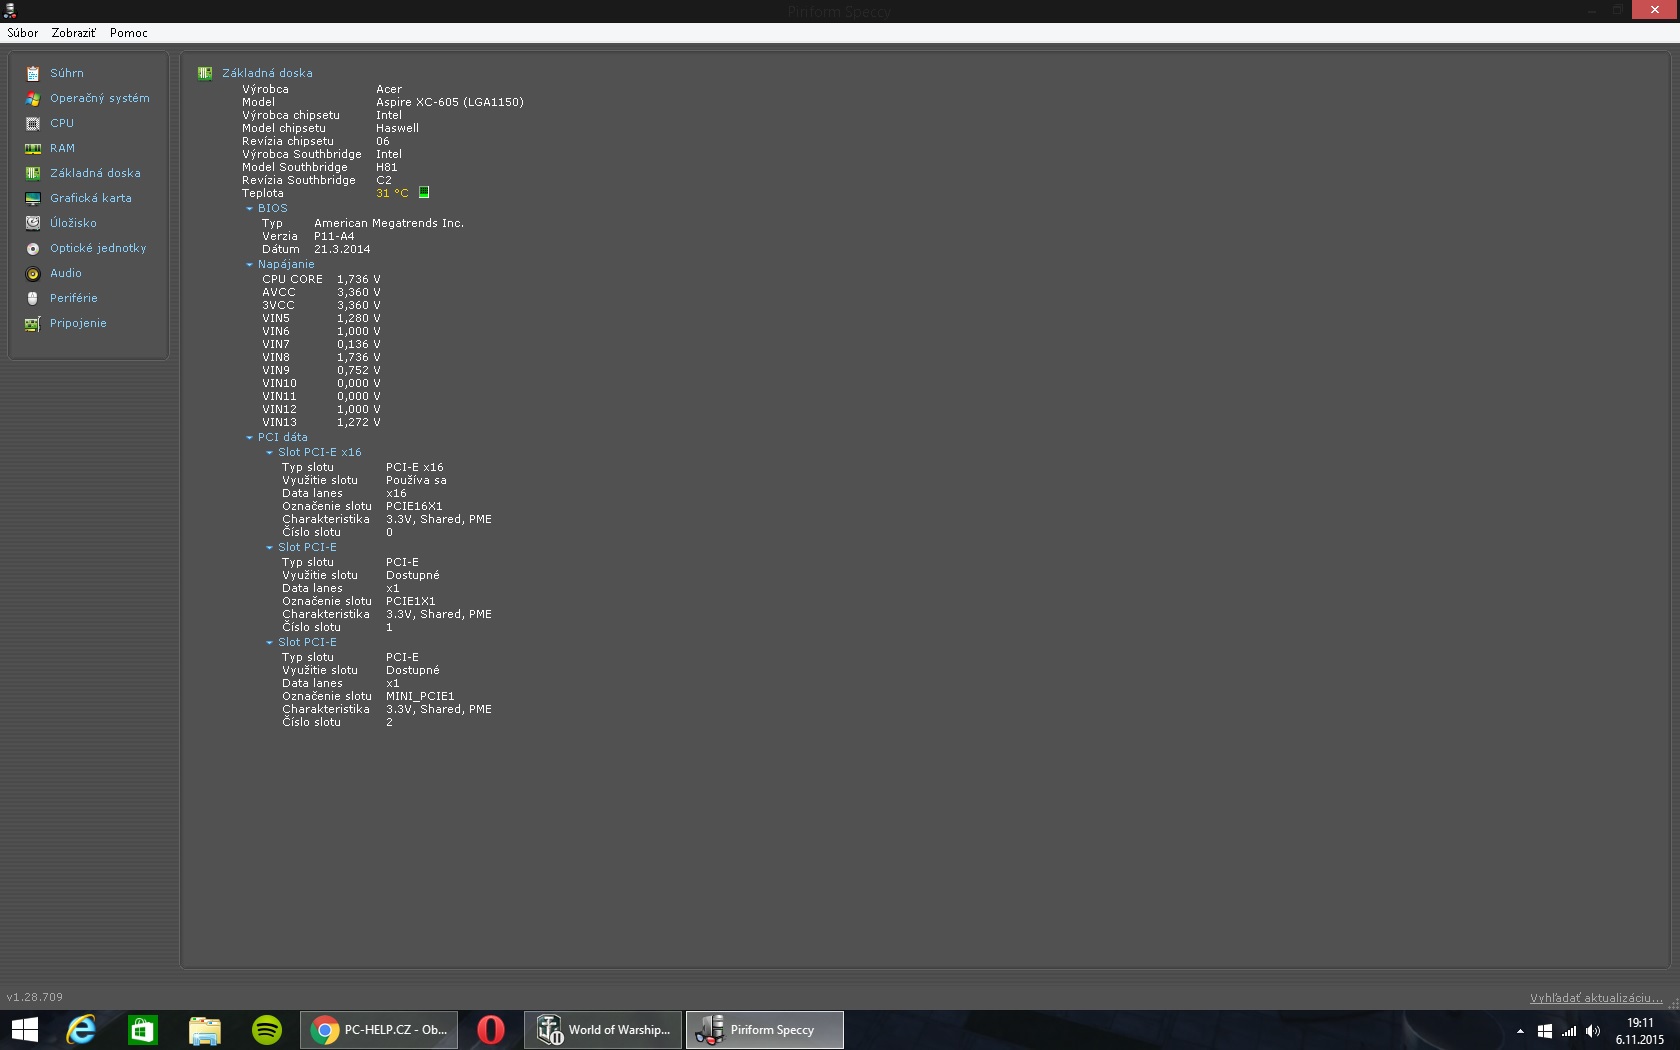Open the Opera browser taskbar icon

pyautogui.click(x=491, y=1030)
